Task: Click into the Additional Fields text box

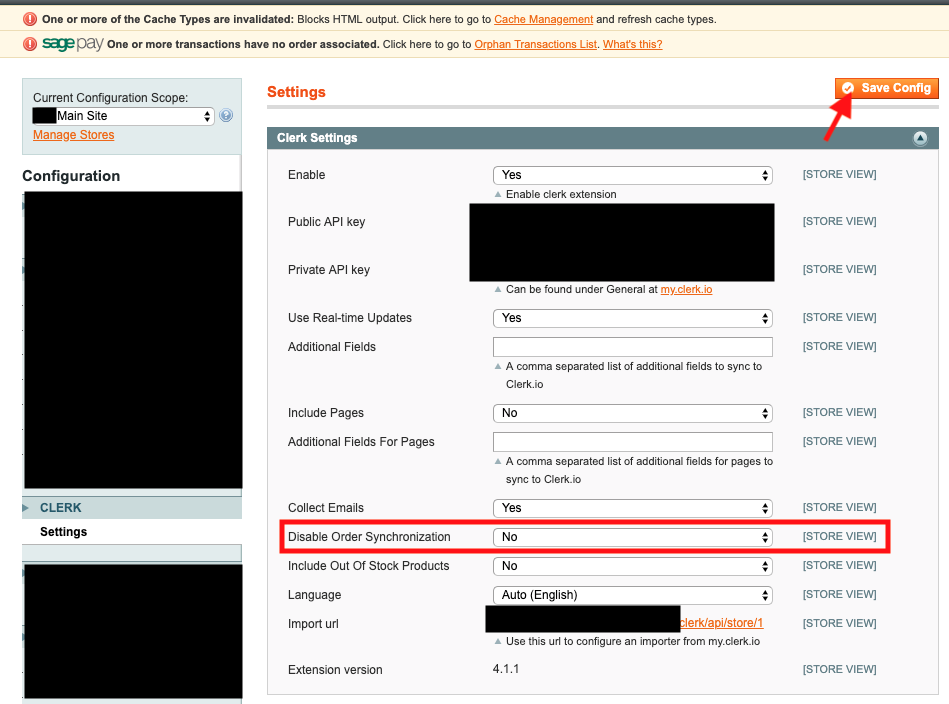Action: click(x=633, y=347)
